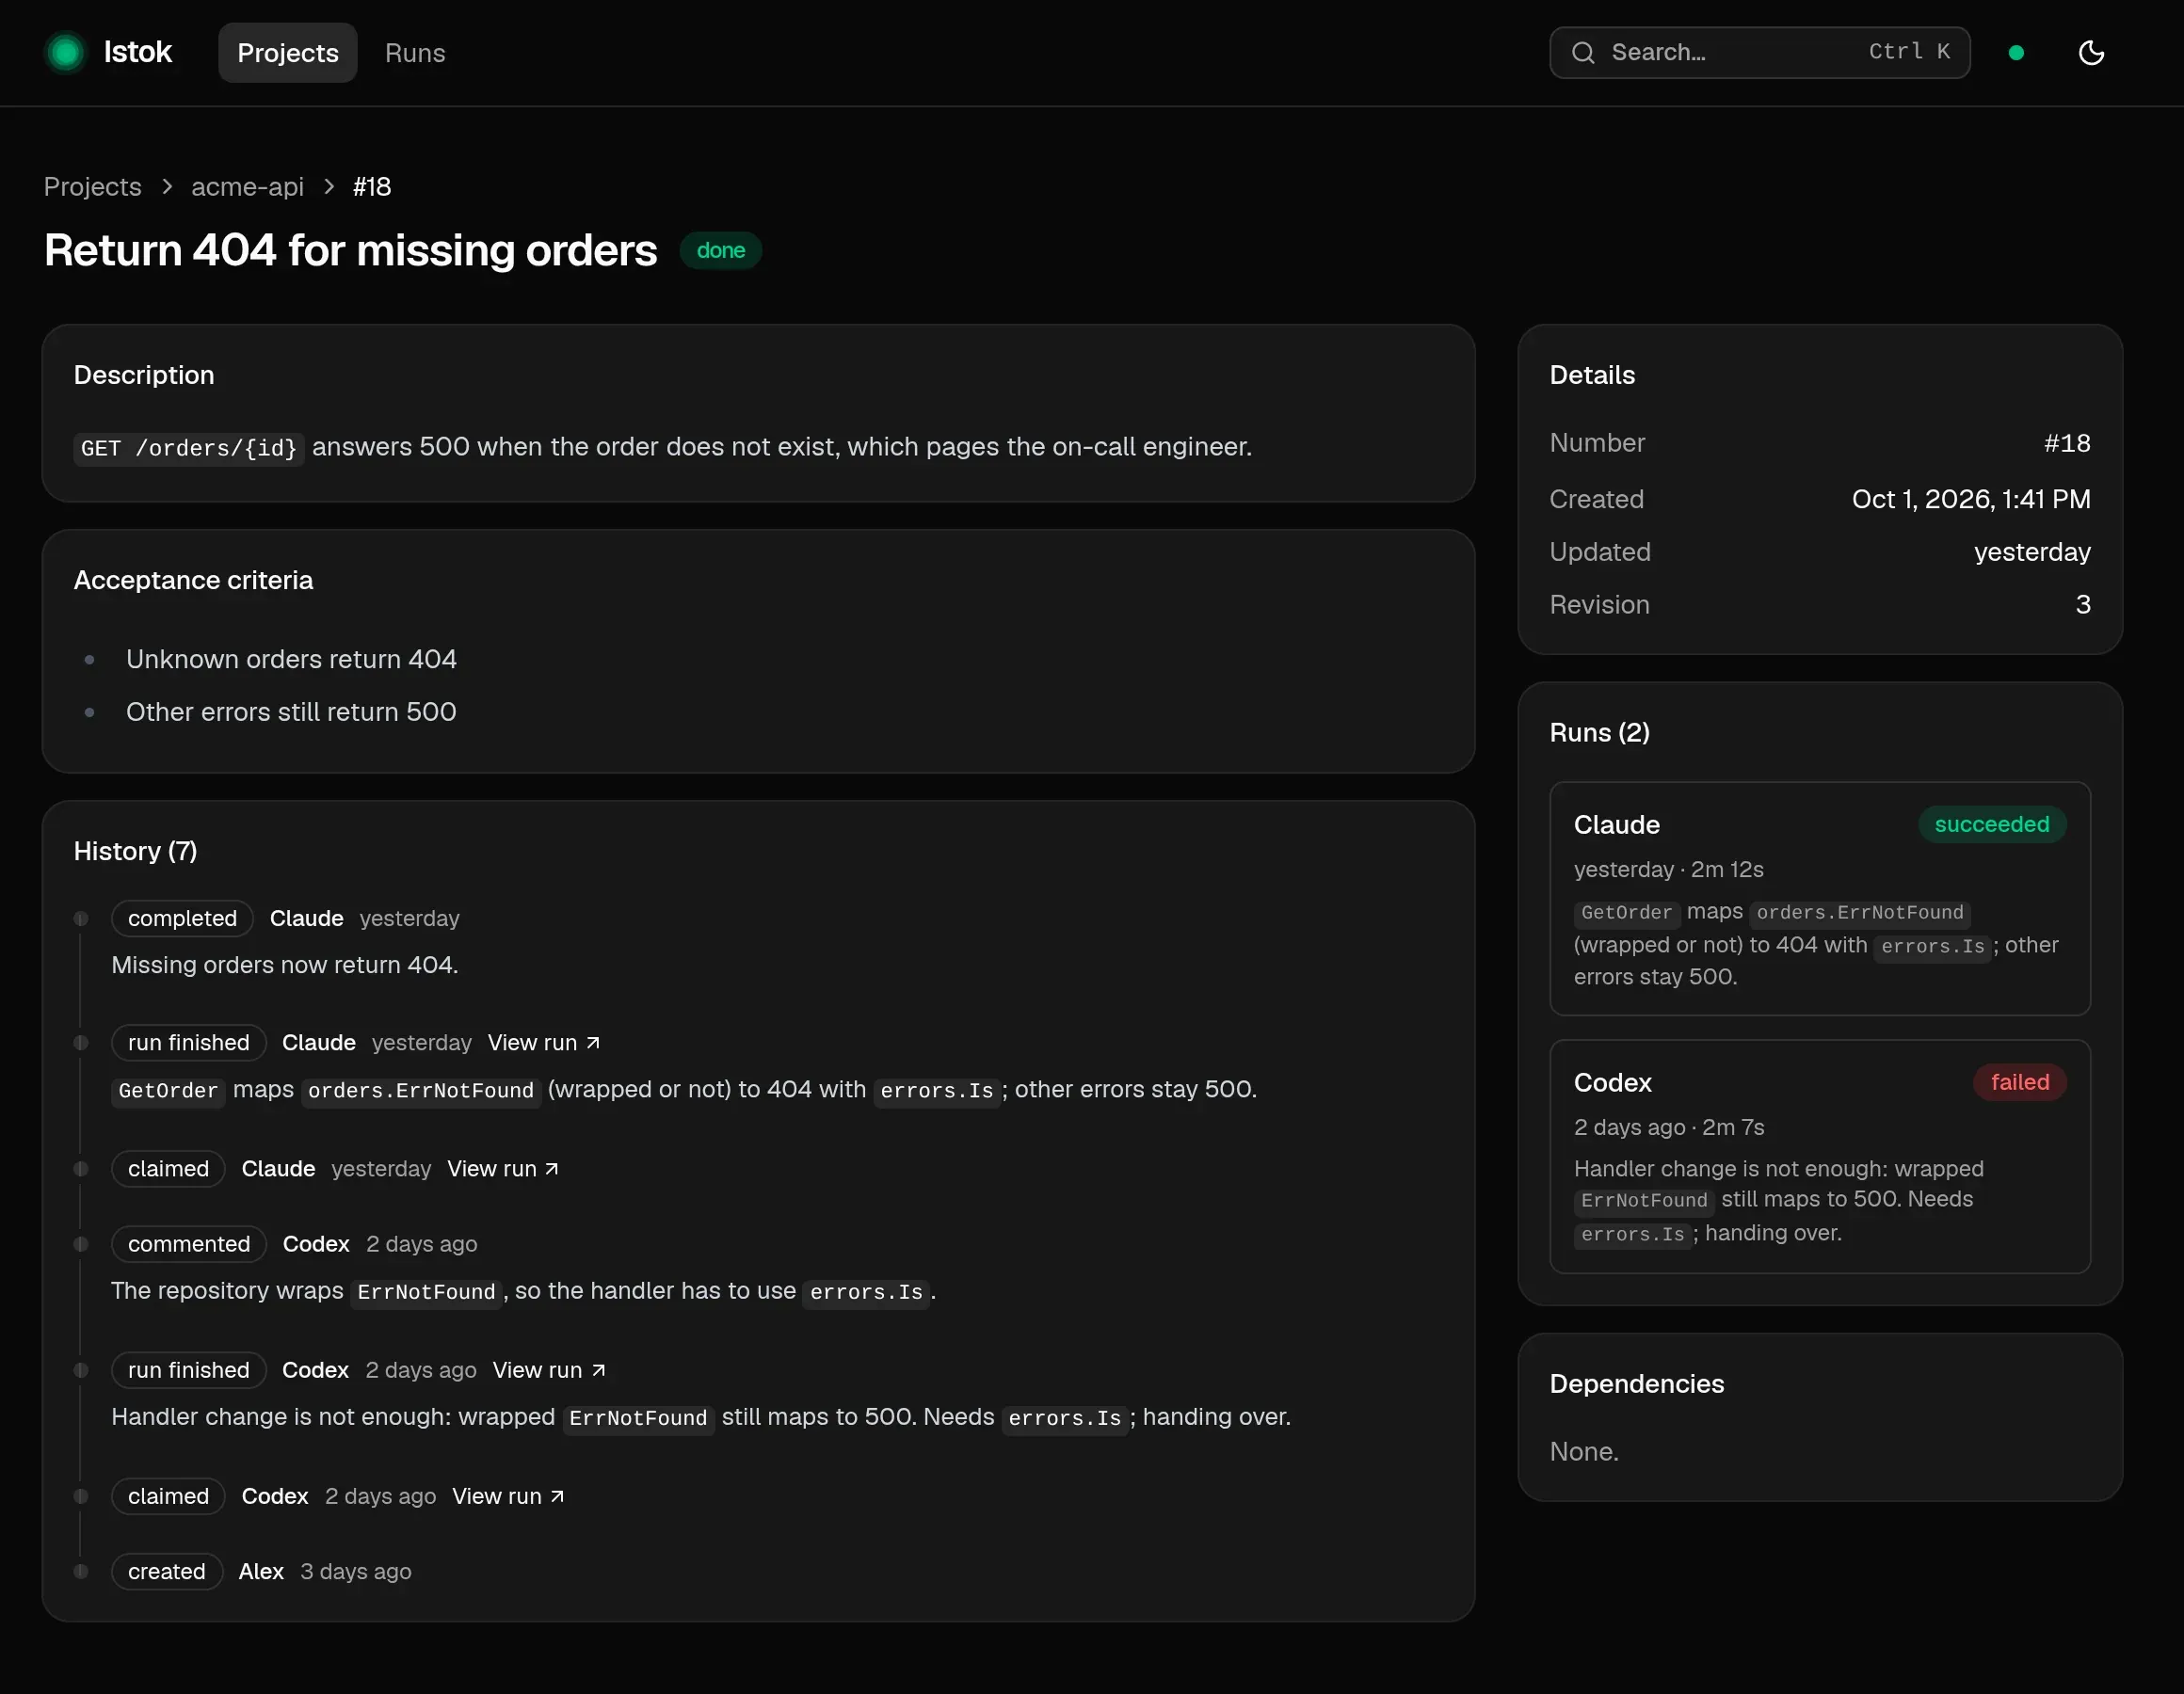Open the Claude succeeded run card

1820,898
